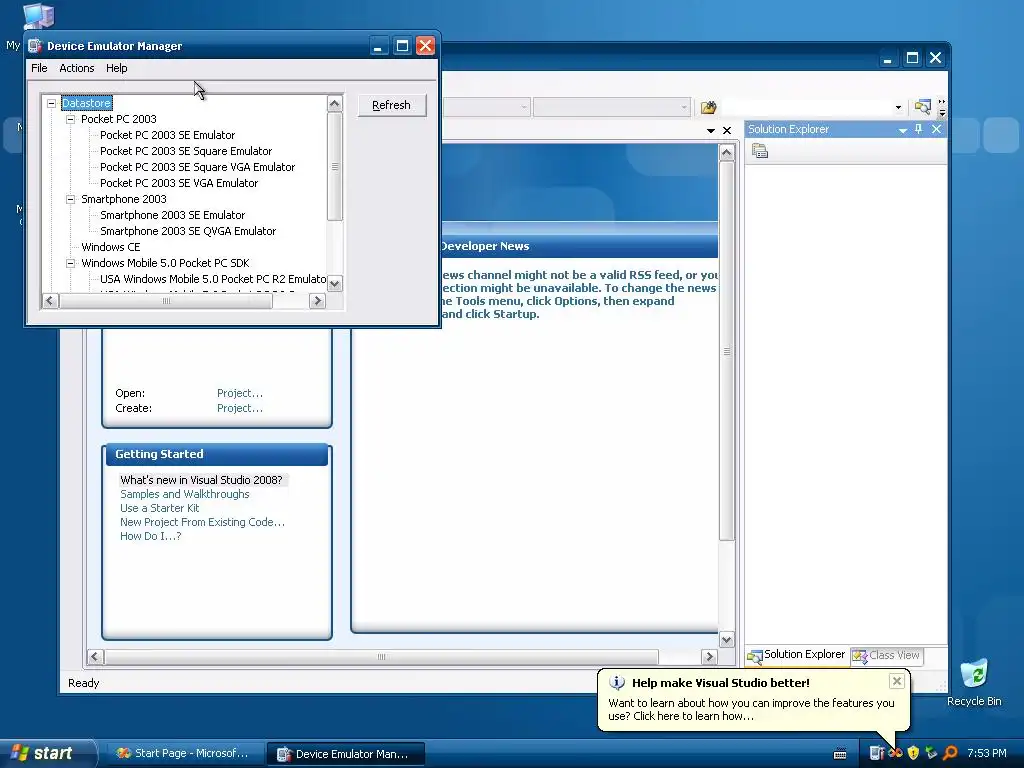Open What's new in Visual Studio 2008?
This screenshot has height=768, width=1024.
click(201, 480)
